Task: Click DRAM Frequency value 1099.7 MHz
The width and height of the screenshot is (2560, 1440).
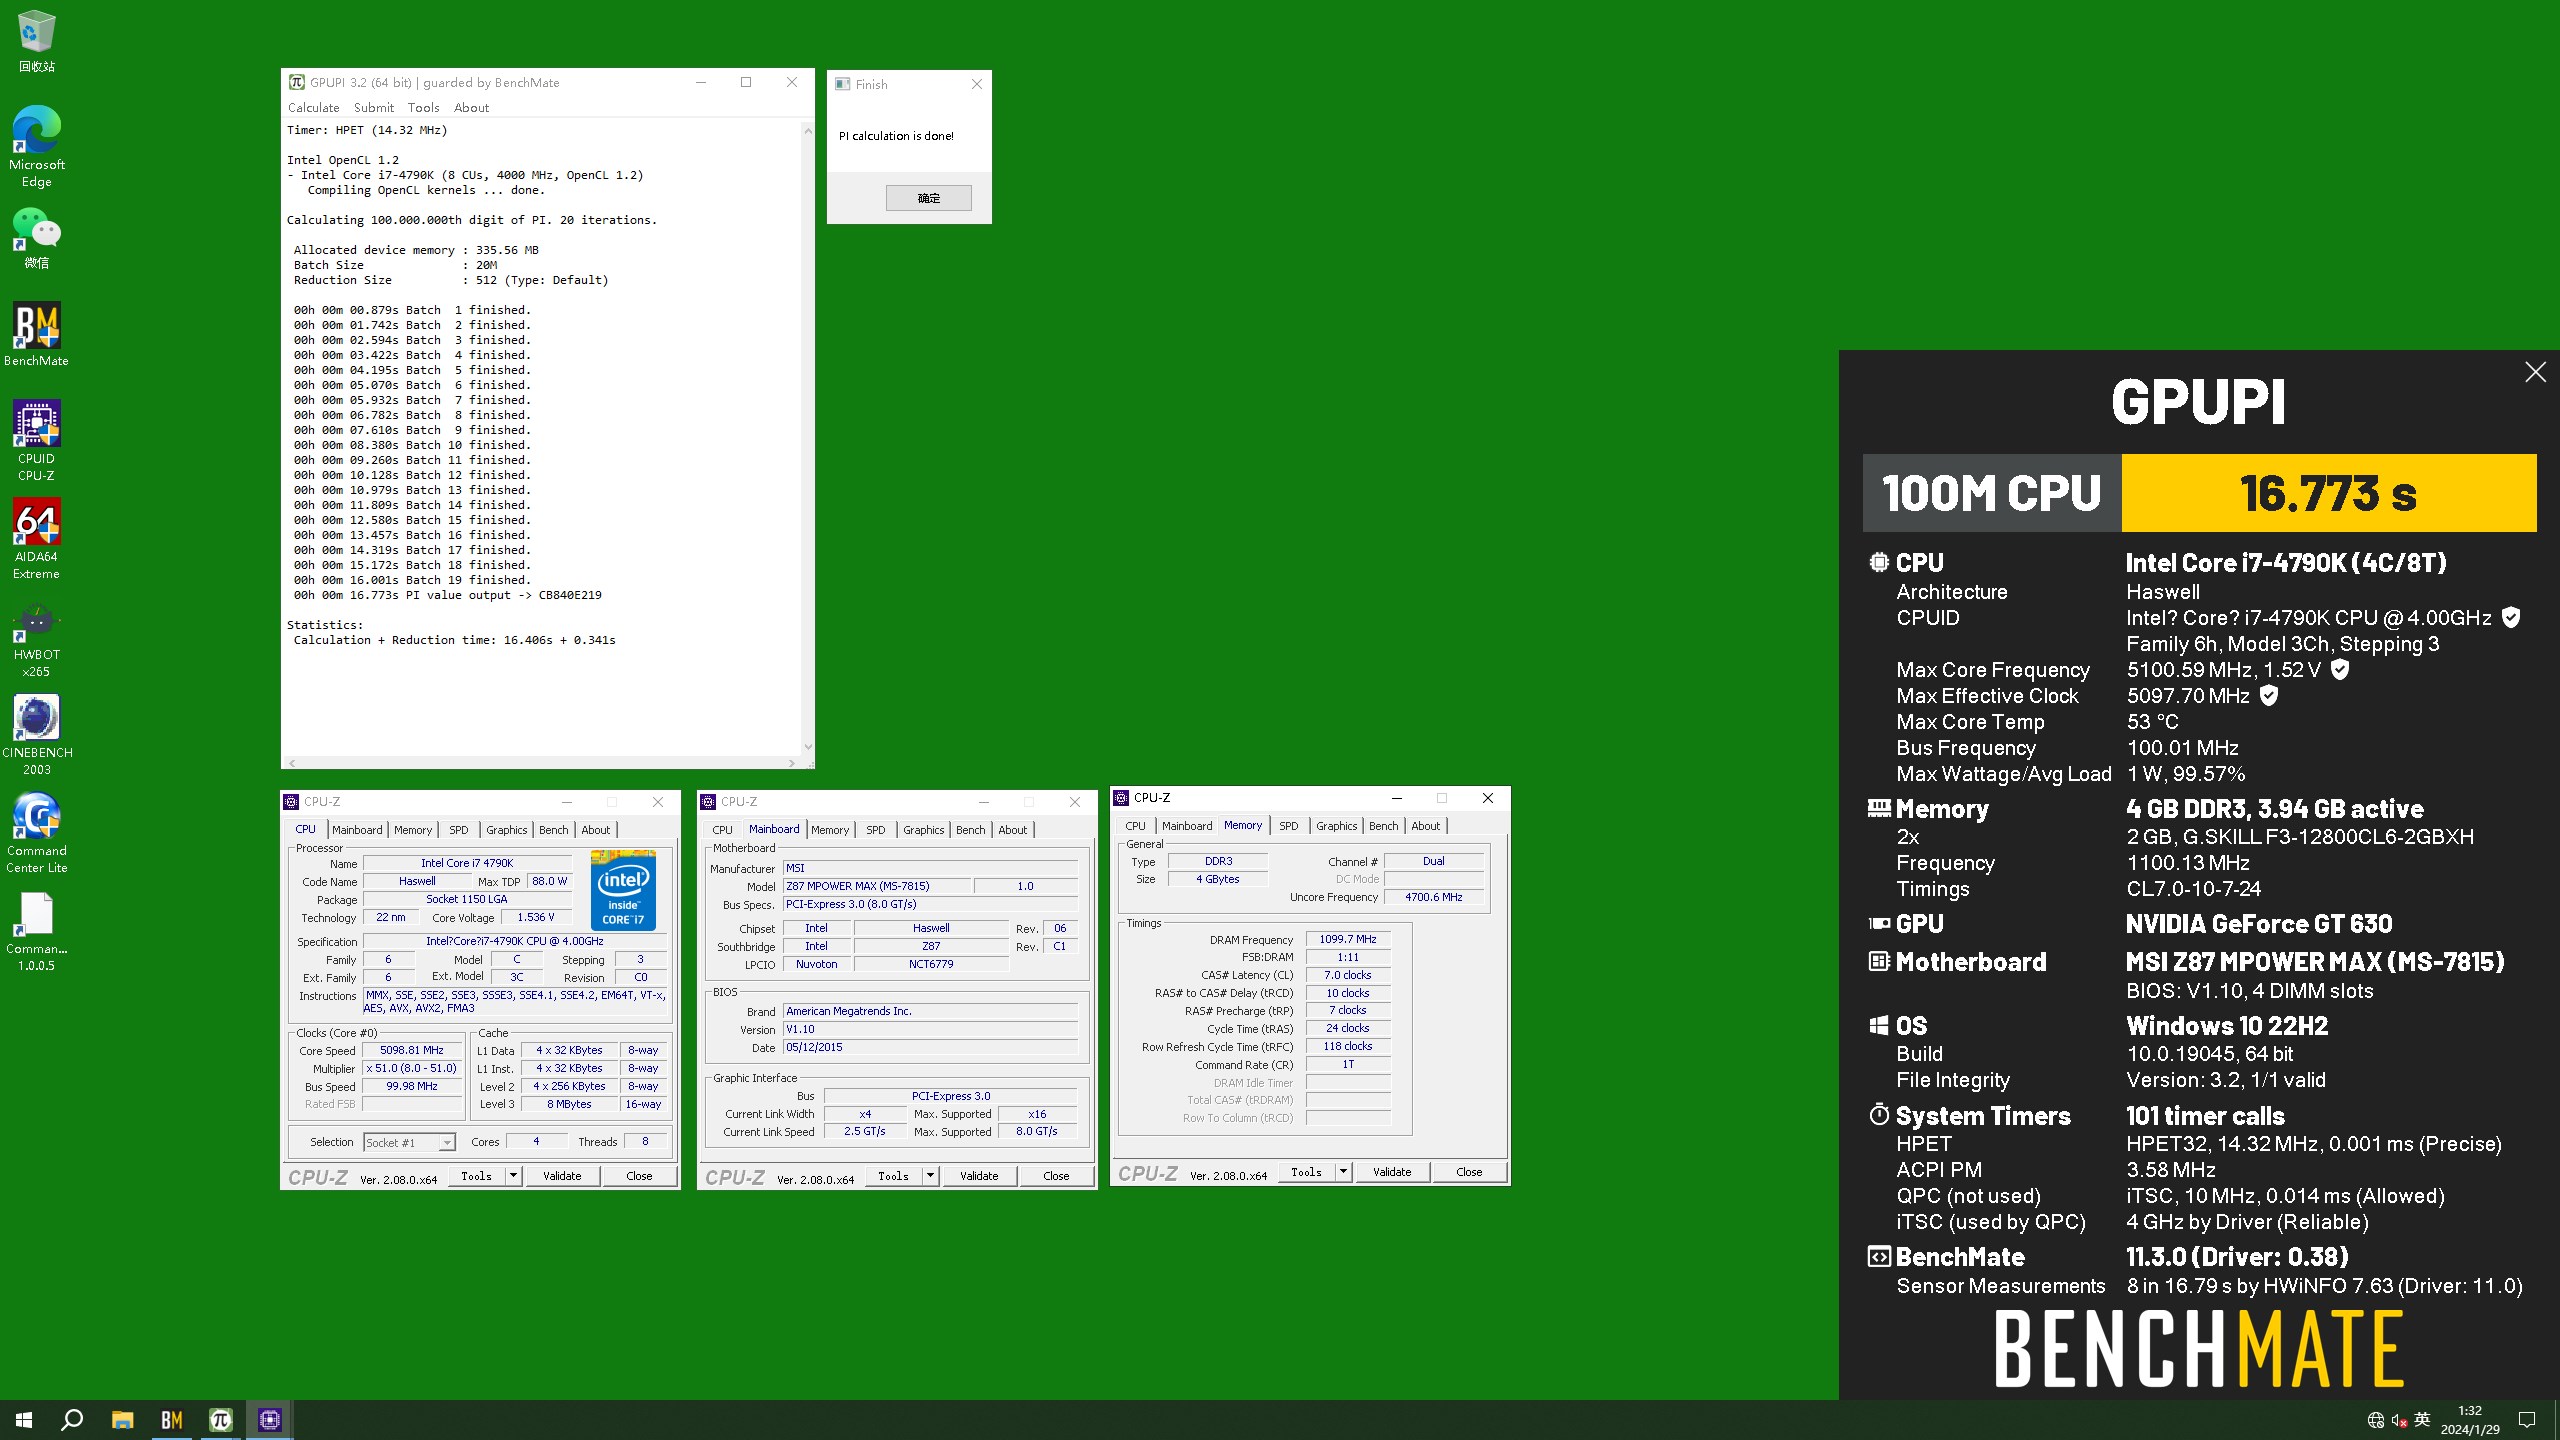Action: [x=1347, y=939]
